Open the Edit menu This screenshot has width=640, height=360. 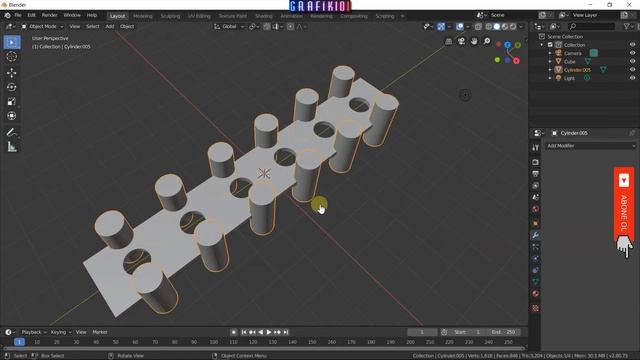coord(31,15)
